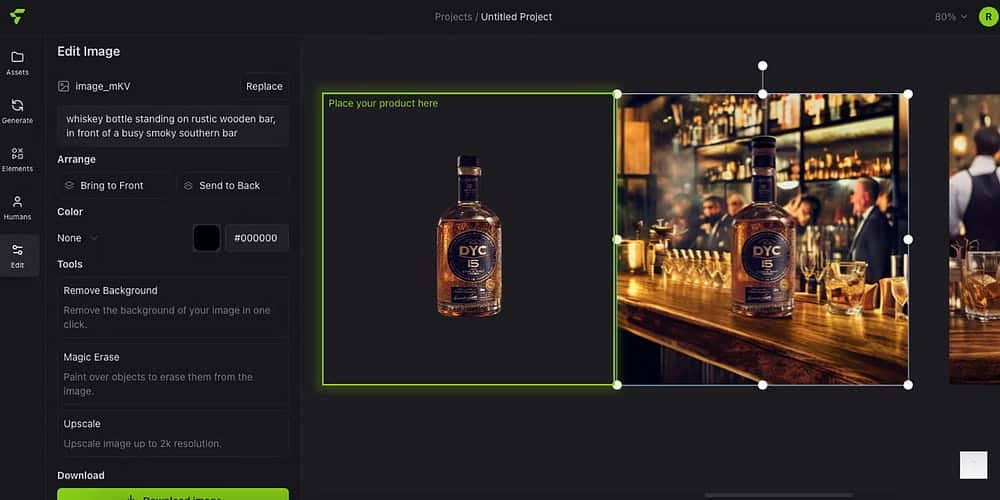Click the Edit Image panel heading
This screenshot has width=1000, height=500.
(89, 52)
